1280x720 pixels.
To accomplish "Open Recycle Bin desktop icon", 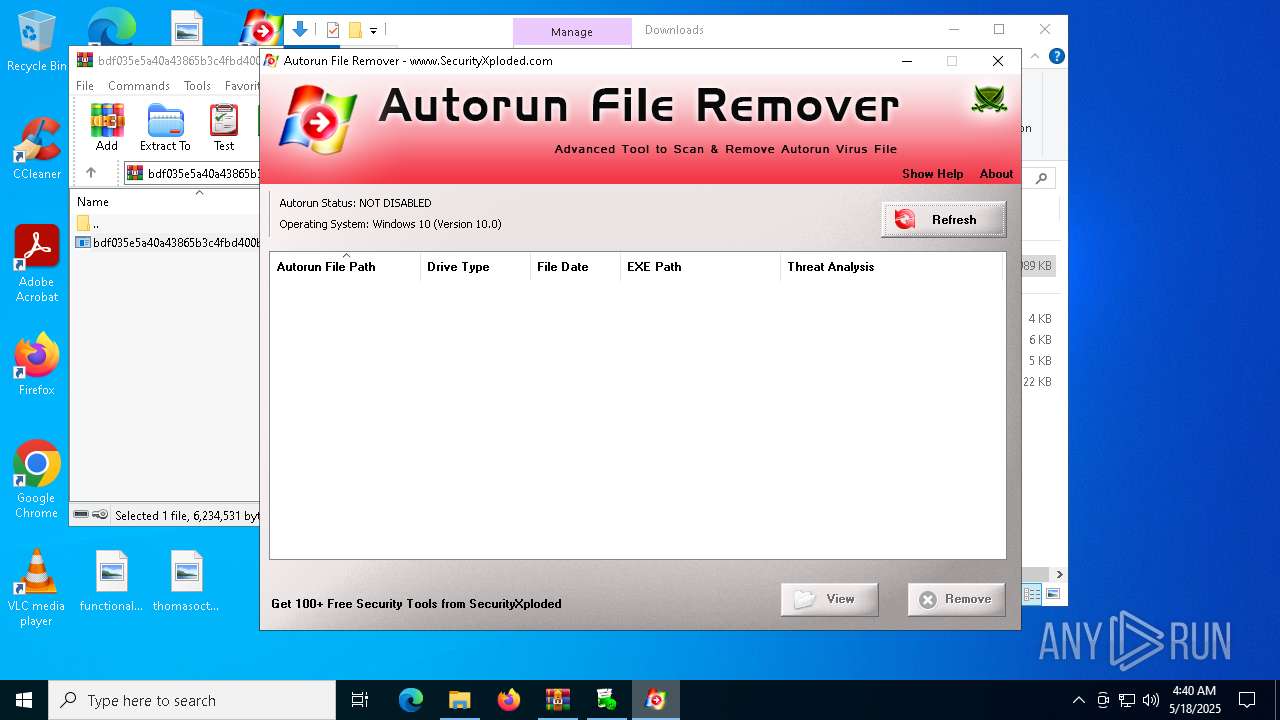I will click(37, 42).
